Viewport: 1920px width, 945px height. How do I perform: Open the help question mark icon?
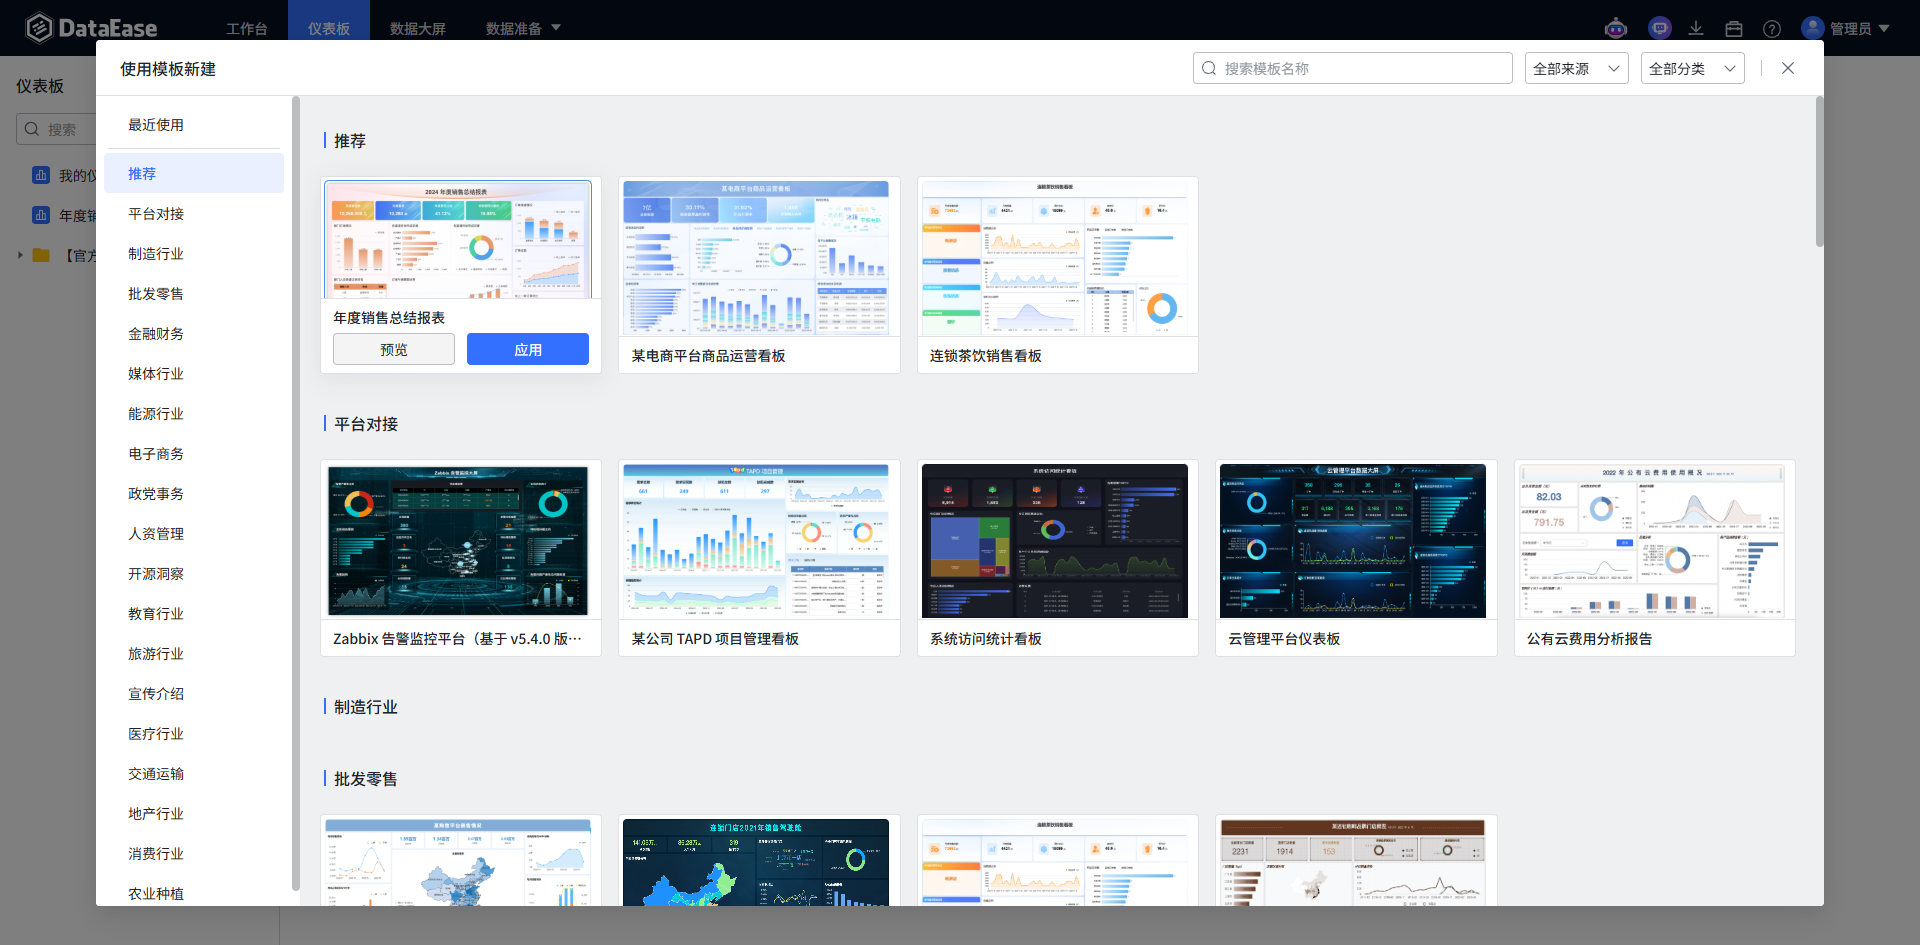(1772, 29)
